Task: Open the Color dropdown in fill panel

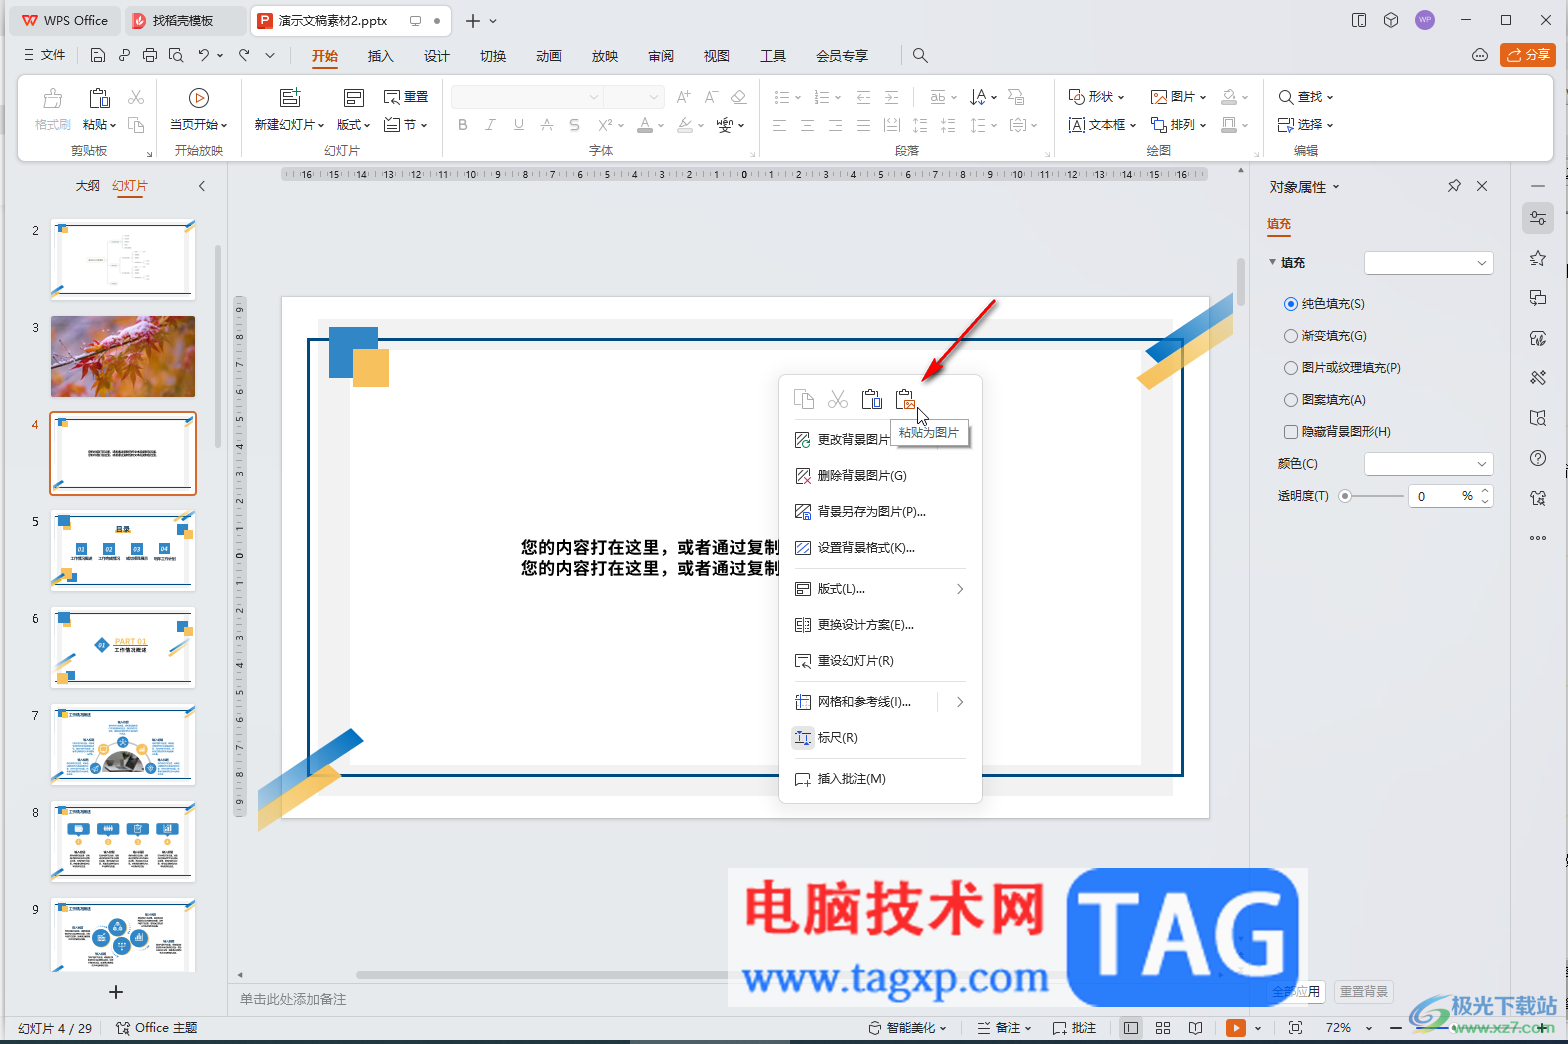Action: point(1429,464)
